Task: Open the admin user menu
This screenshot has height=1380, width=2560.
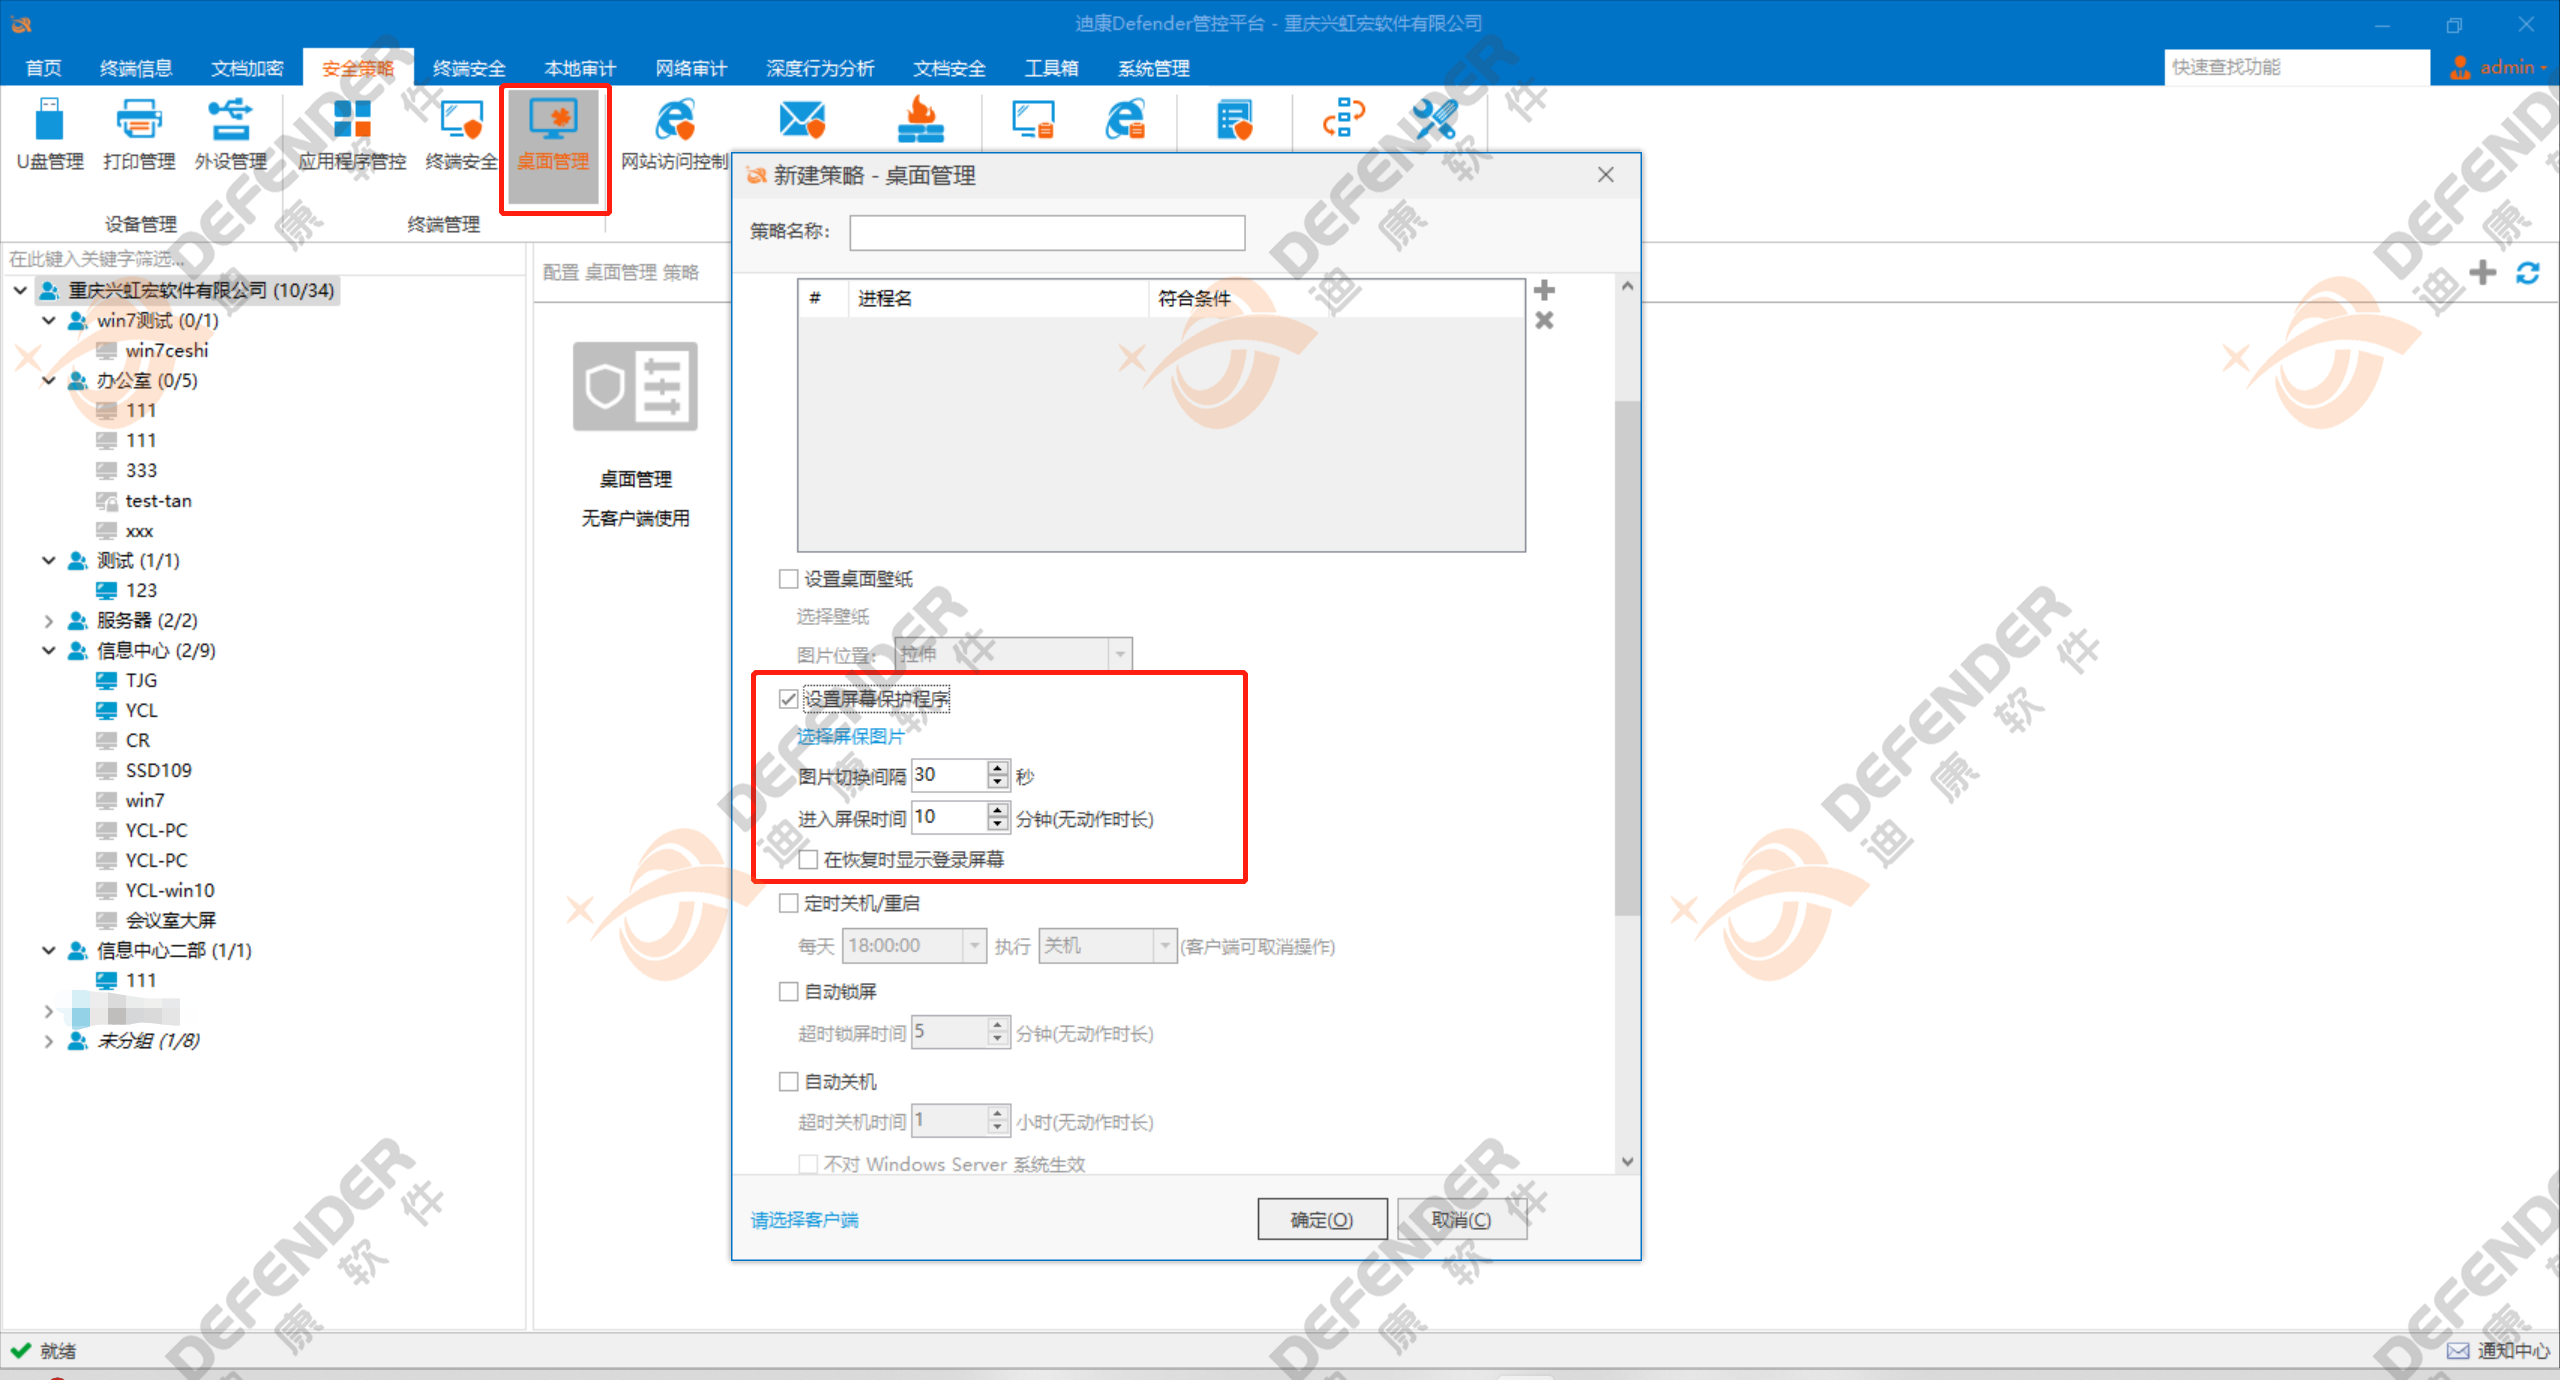Action: coord(2497,67)
